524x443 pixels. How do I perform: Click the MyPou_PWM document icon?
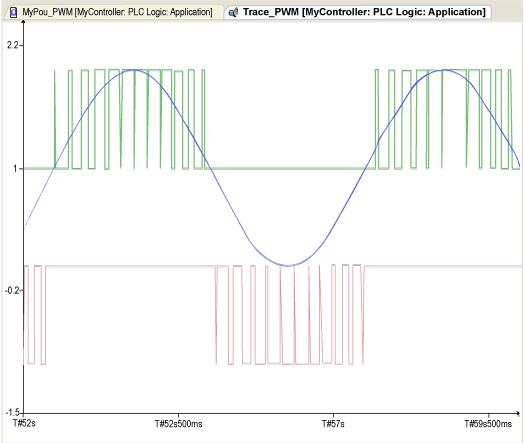coord(13,12)
